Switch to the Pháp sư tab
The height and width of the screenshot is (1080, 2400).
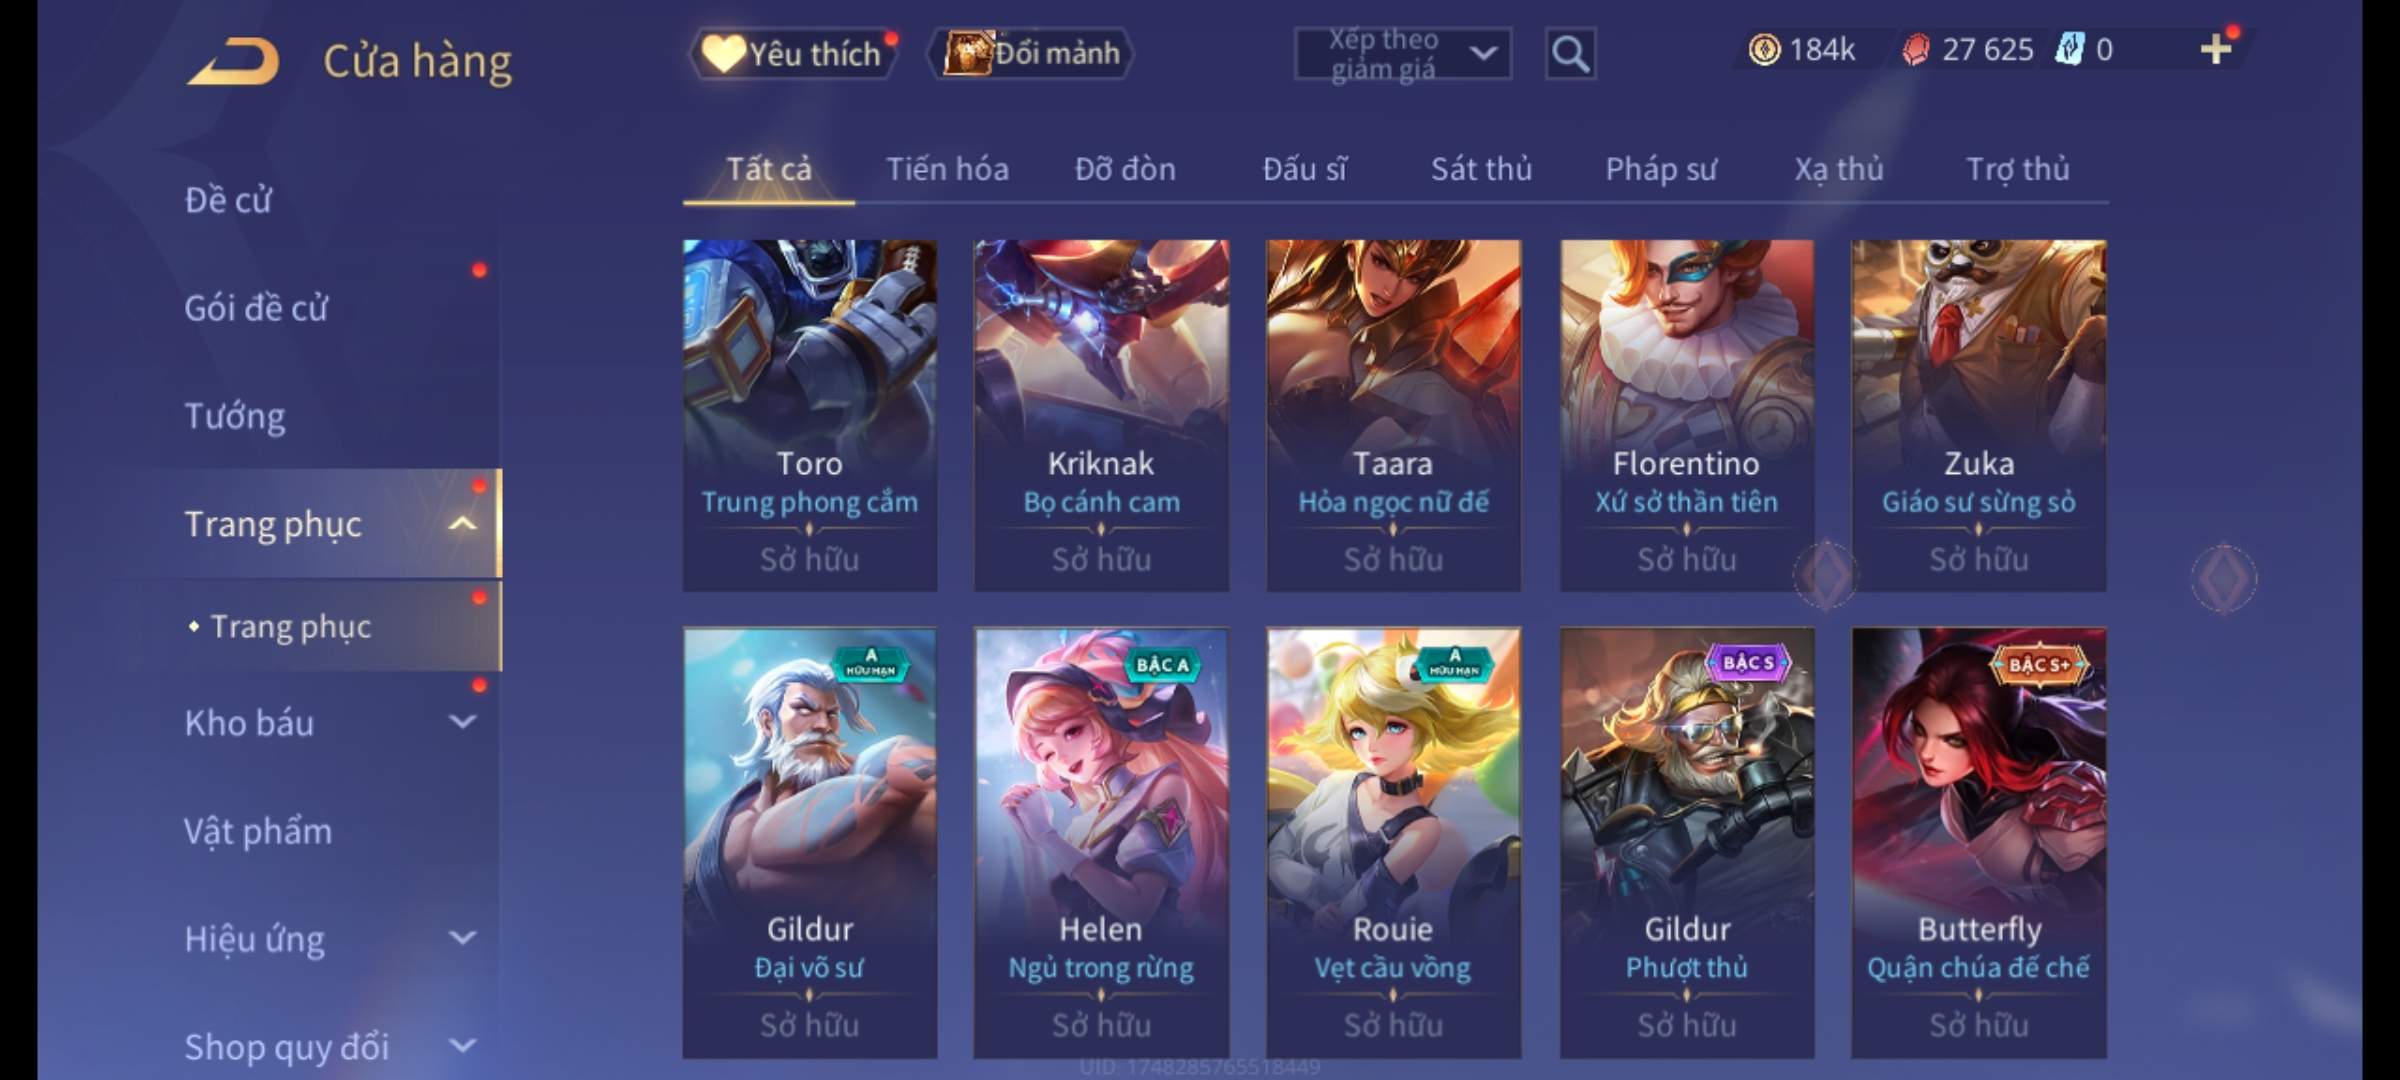(x=1661, y=169)
